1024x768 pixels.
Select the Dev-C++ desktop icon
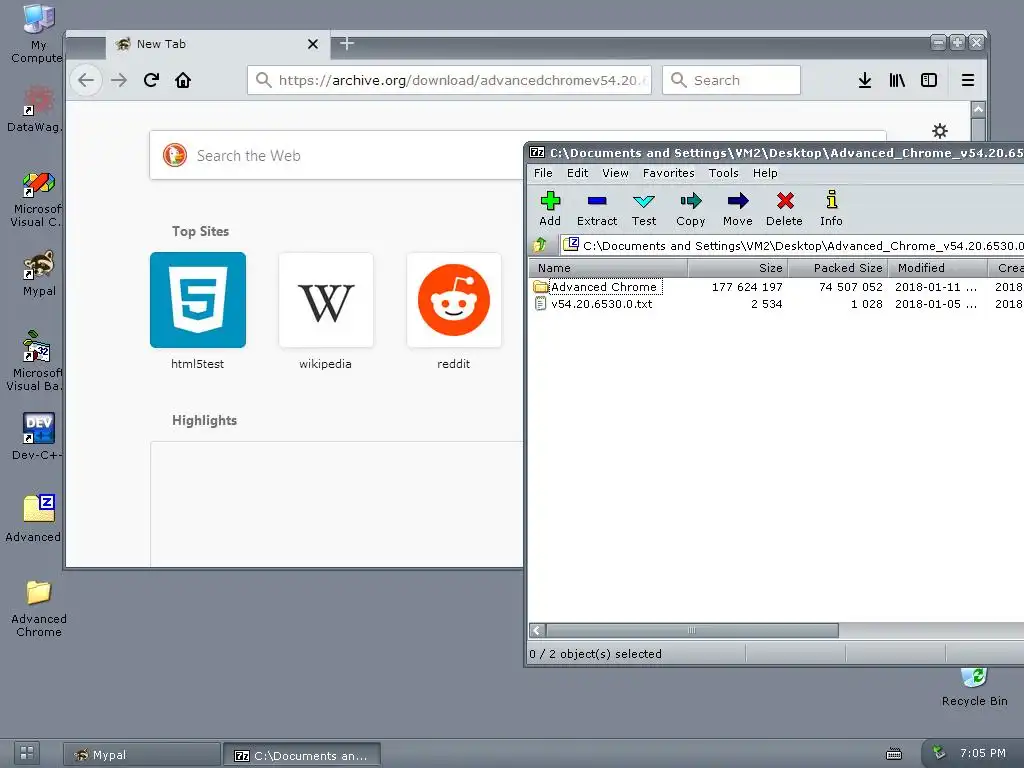[37, 436]
